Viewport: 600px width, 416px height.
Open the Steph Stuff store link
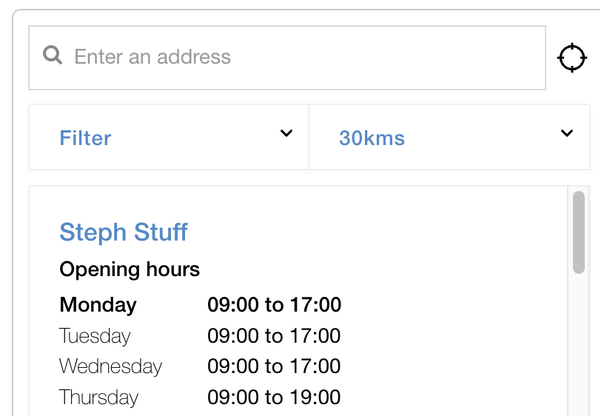(x=124, y=233)
